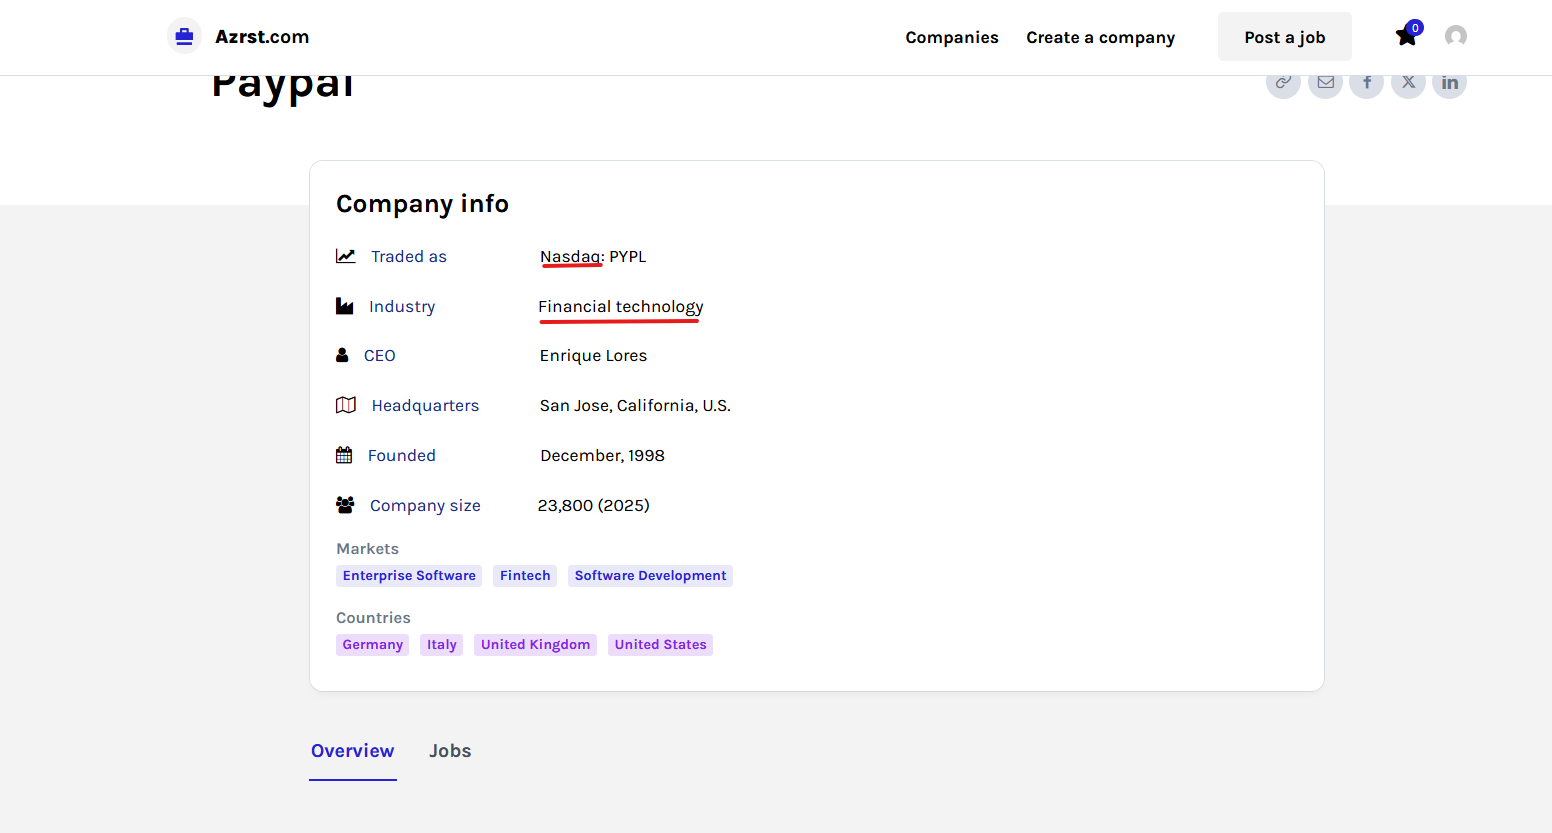
Task: Click the Enrique Lores CEO name
Action: (x=593, y=356)
